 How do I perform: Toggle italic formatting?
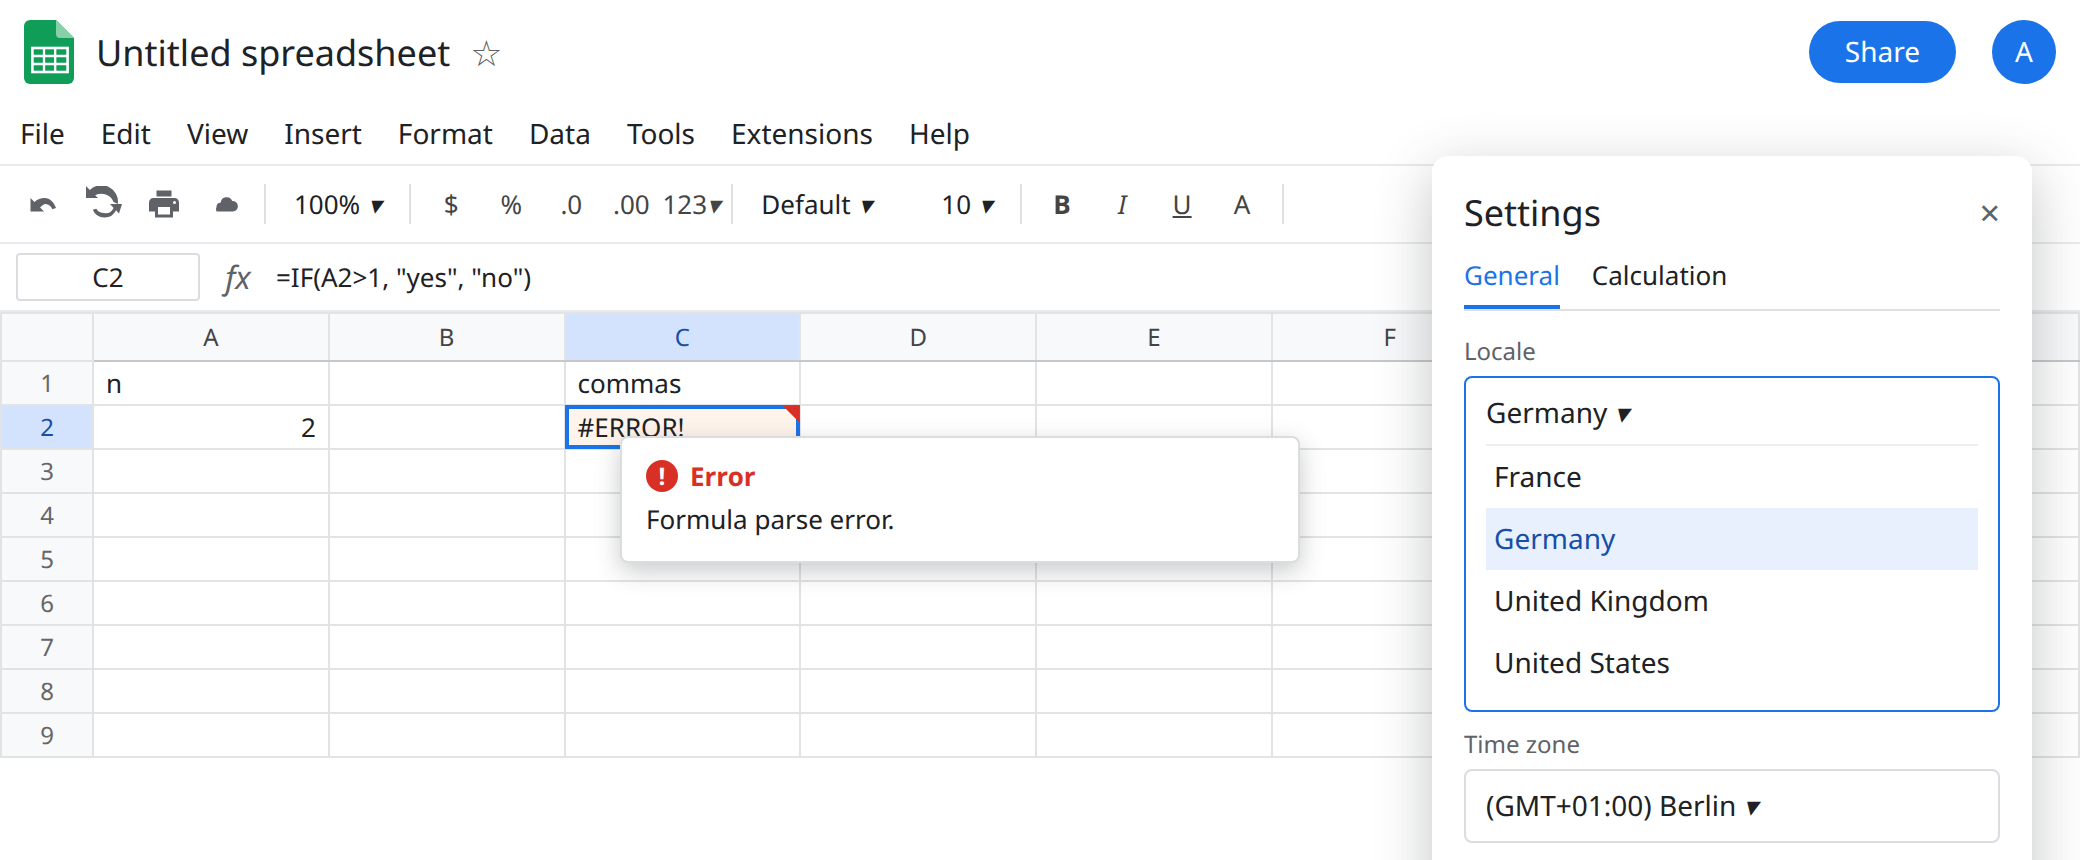coord(1122,205)
